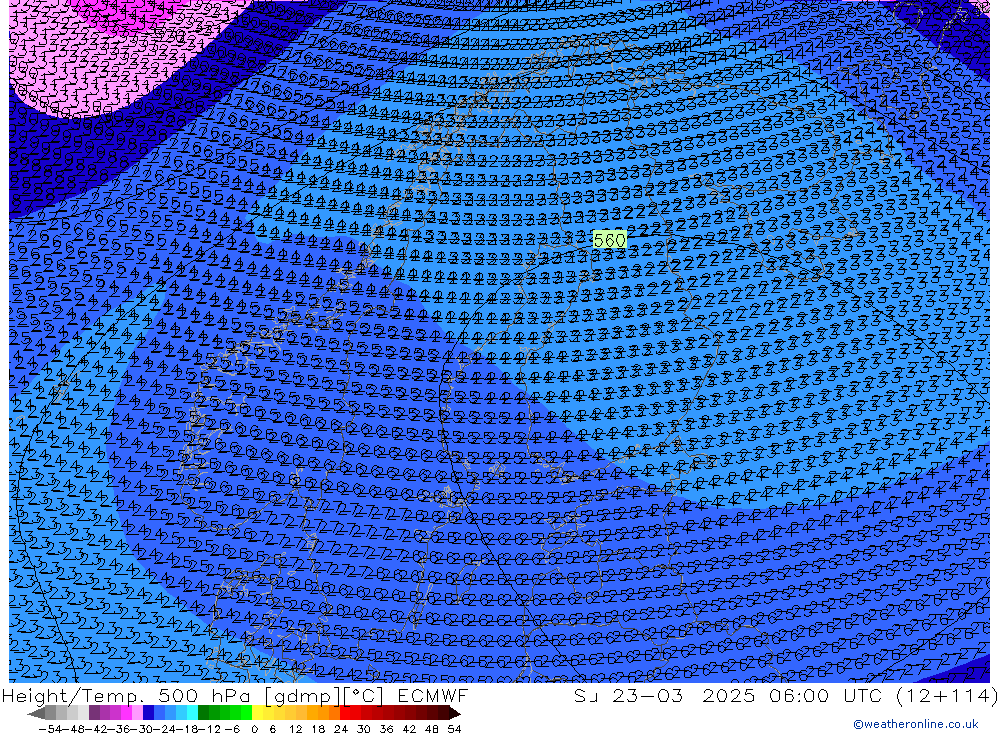Image resolution: width=1000 pixels, height=733 pixels.
Task: Click the ECMWF model name in title
Action: [432, 695]
